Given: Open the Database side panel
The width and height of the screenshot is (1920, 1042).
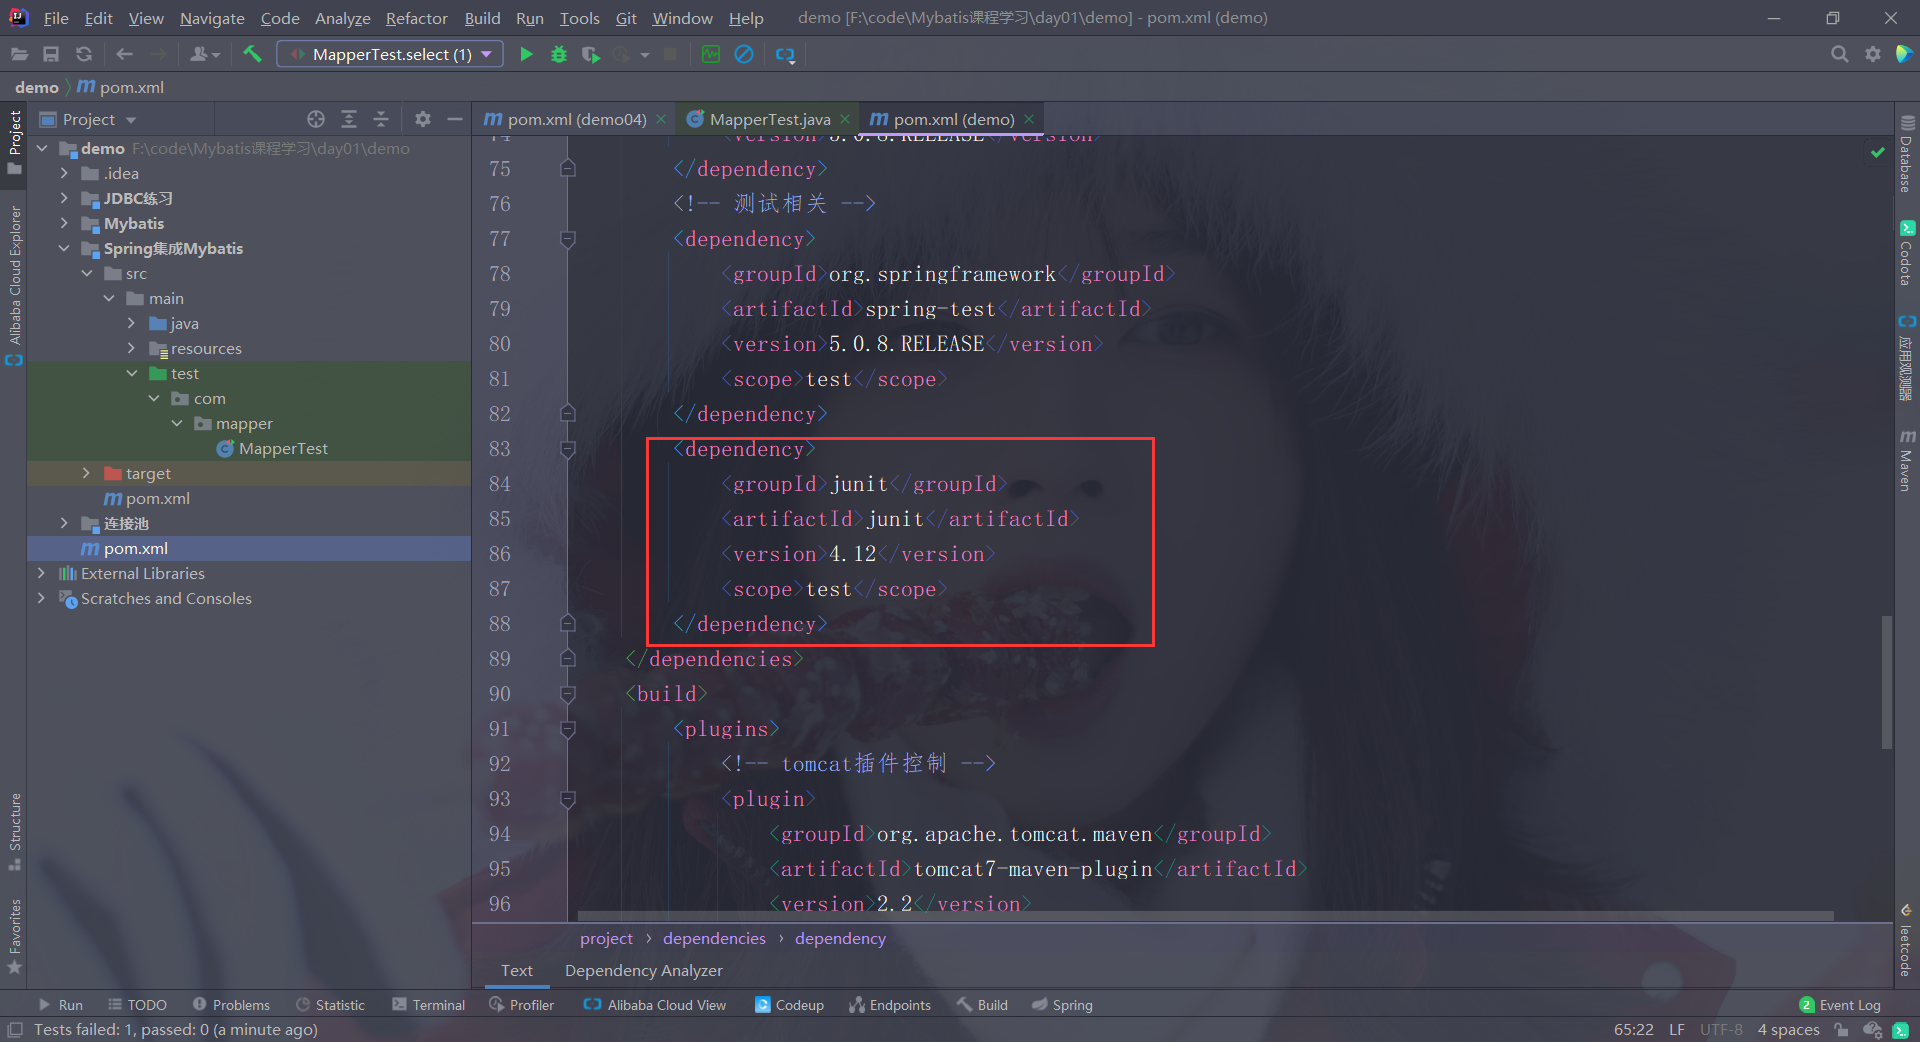Looking at the screenshot, I should coord(1907,154).
